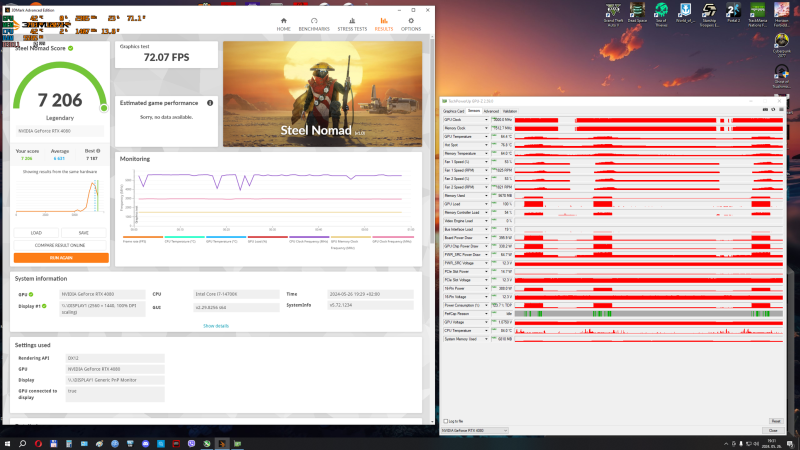This screenshot has height=450, width=800.
Task: Open Dead Space desktop shortcut
Action: [637, 14]
